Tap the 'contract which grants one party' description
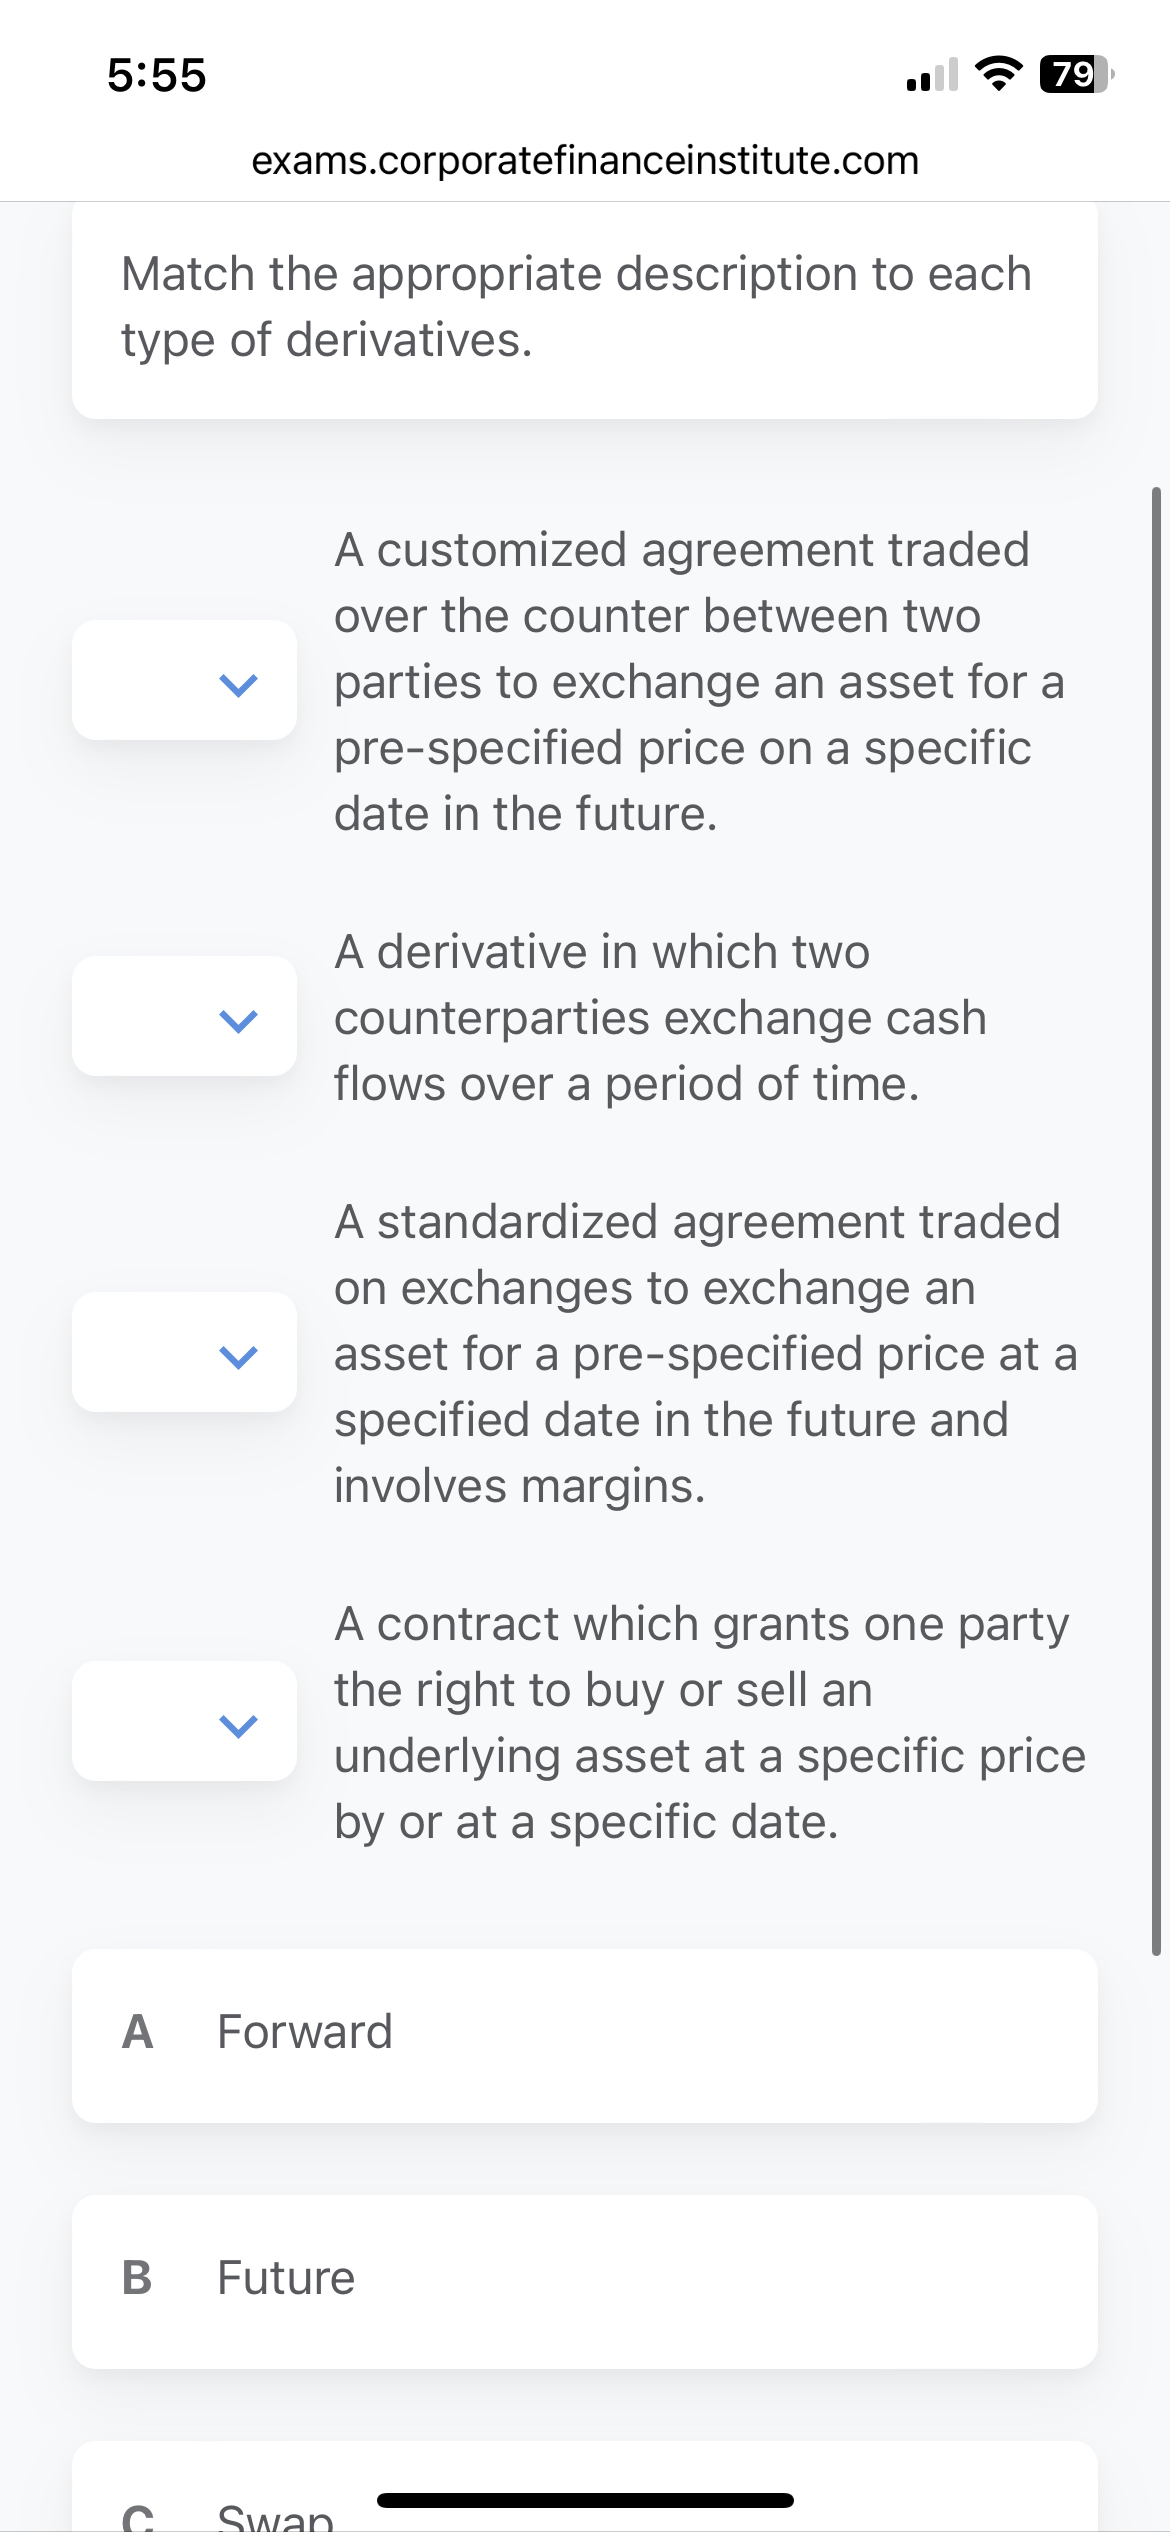 coord(708,1722)
